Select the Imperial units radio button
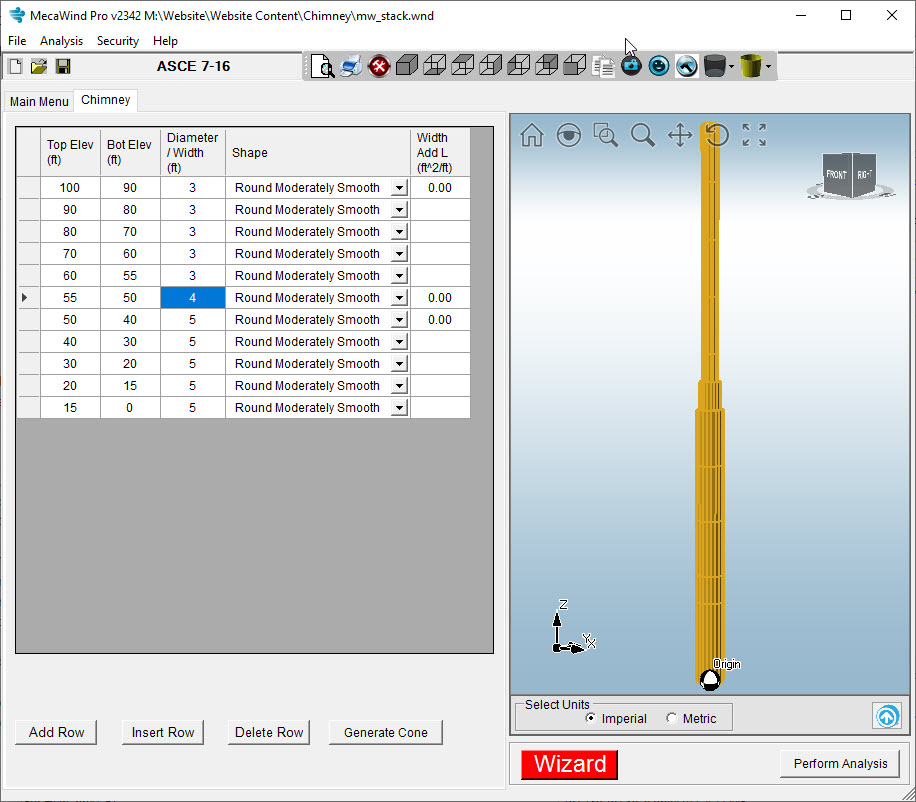 point(591,718)
